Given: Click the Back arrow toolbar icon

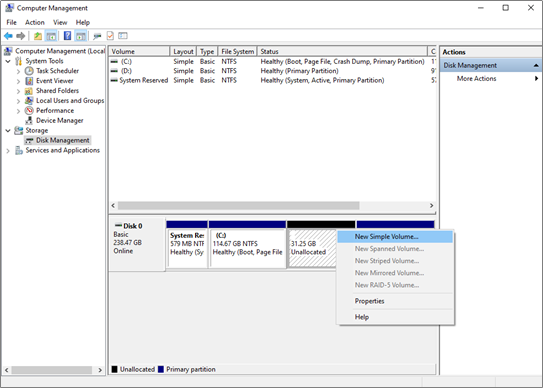Looking at the screenshot, I should pos(8,36).
